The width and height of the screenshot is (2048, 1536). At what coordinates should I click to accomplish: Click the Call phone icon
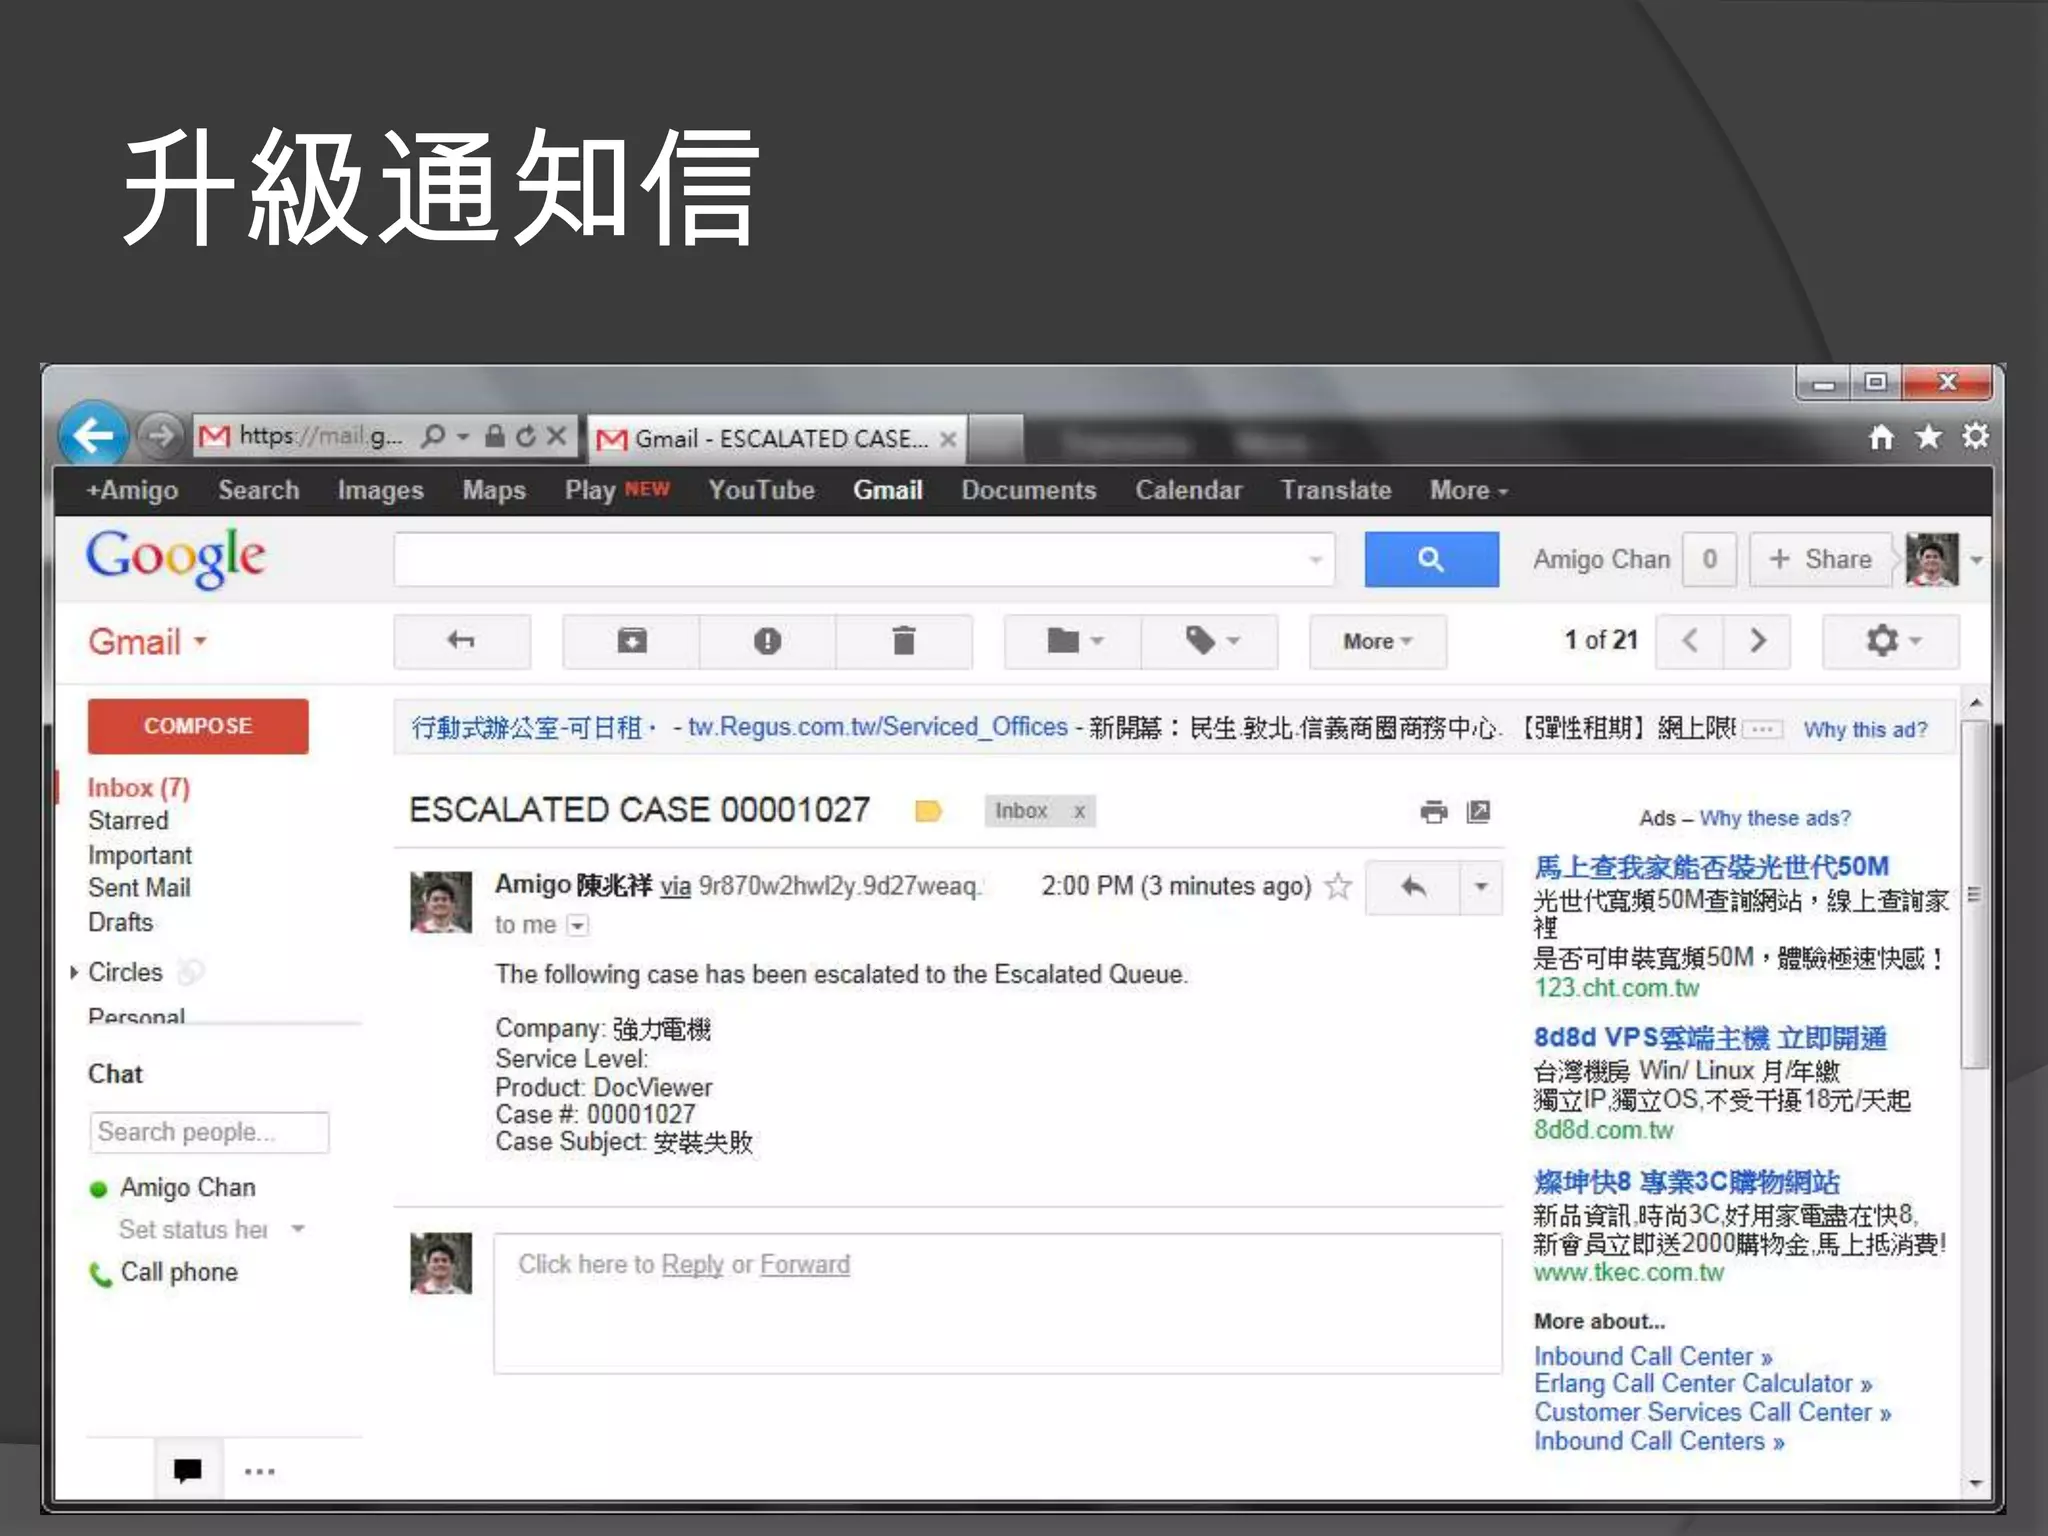pyautogui.click(x=100, y=1274)
